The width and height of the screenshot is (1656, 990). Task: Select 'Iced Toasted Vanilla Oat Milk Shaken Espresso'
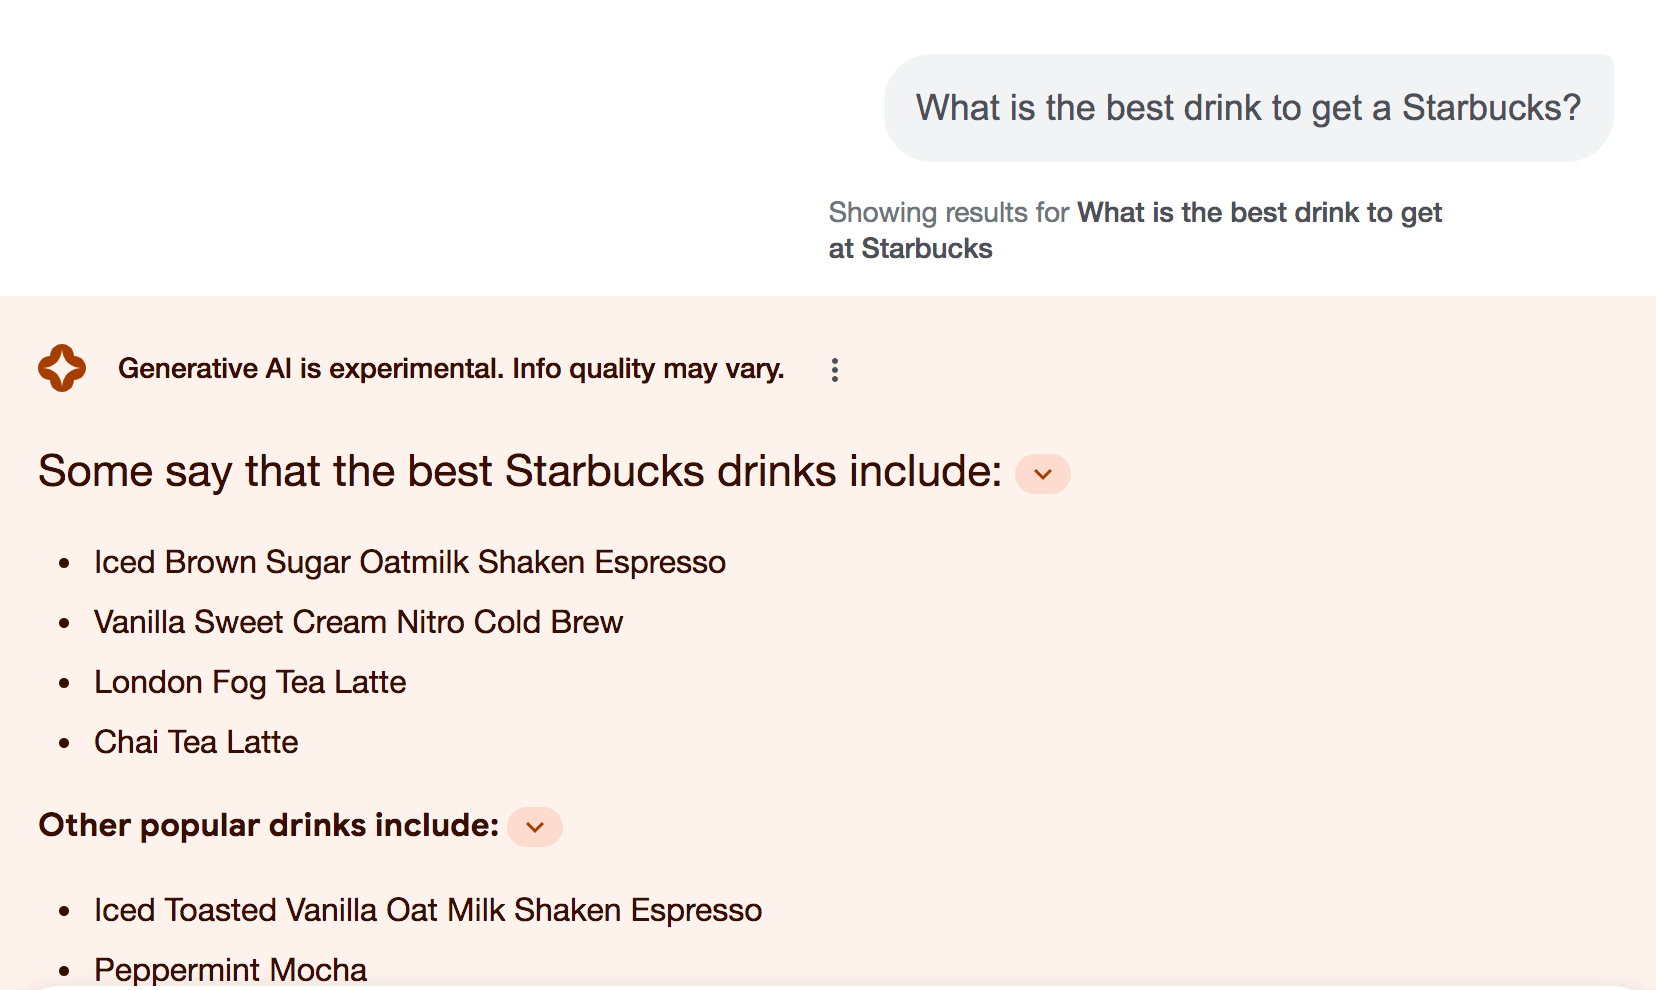click(x=428, y=910)
